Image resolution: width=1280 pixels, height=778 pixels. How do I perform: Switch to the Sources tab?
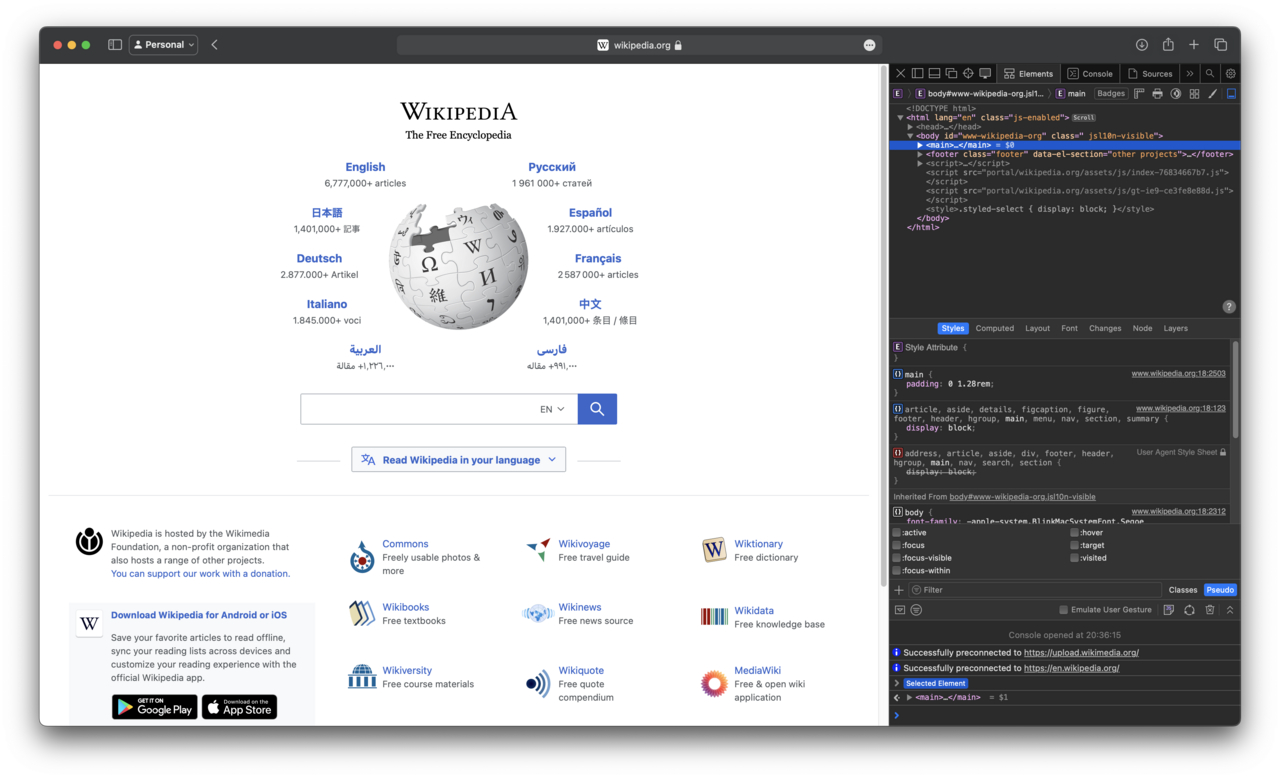[1149, 73]
